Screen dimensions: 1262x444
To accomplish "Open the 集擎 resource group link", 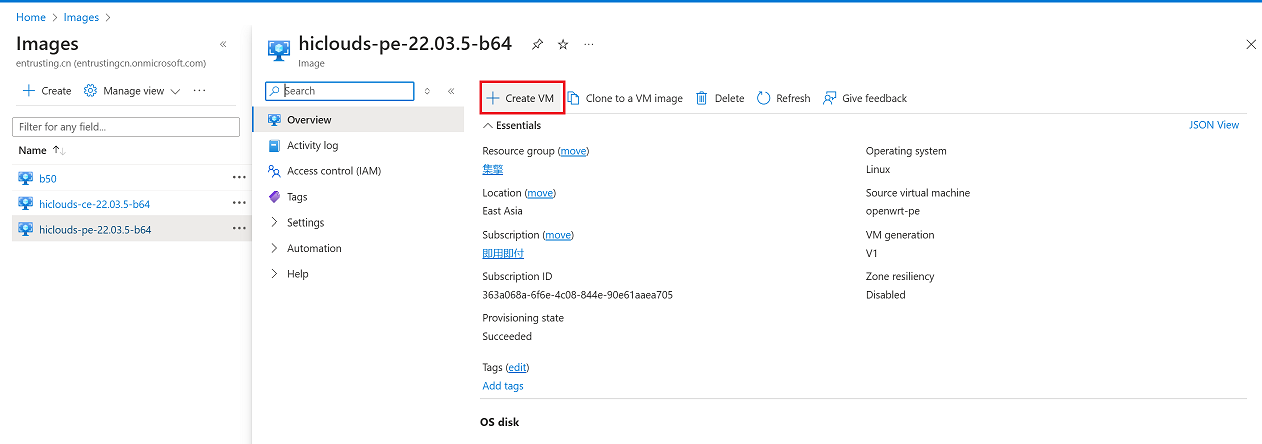I will tap(492, 170).
